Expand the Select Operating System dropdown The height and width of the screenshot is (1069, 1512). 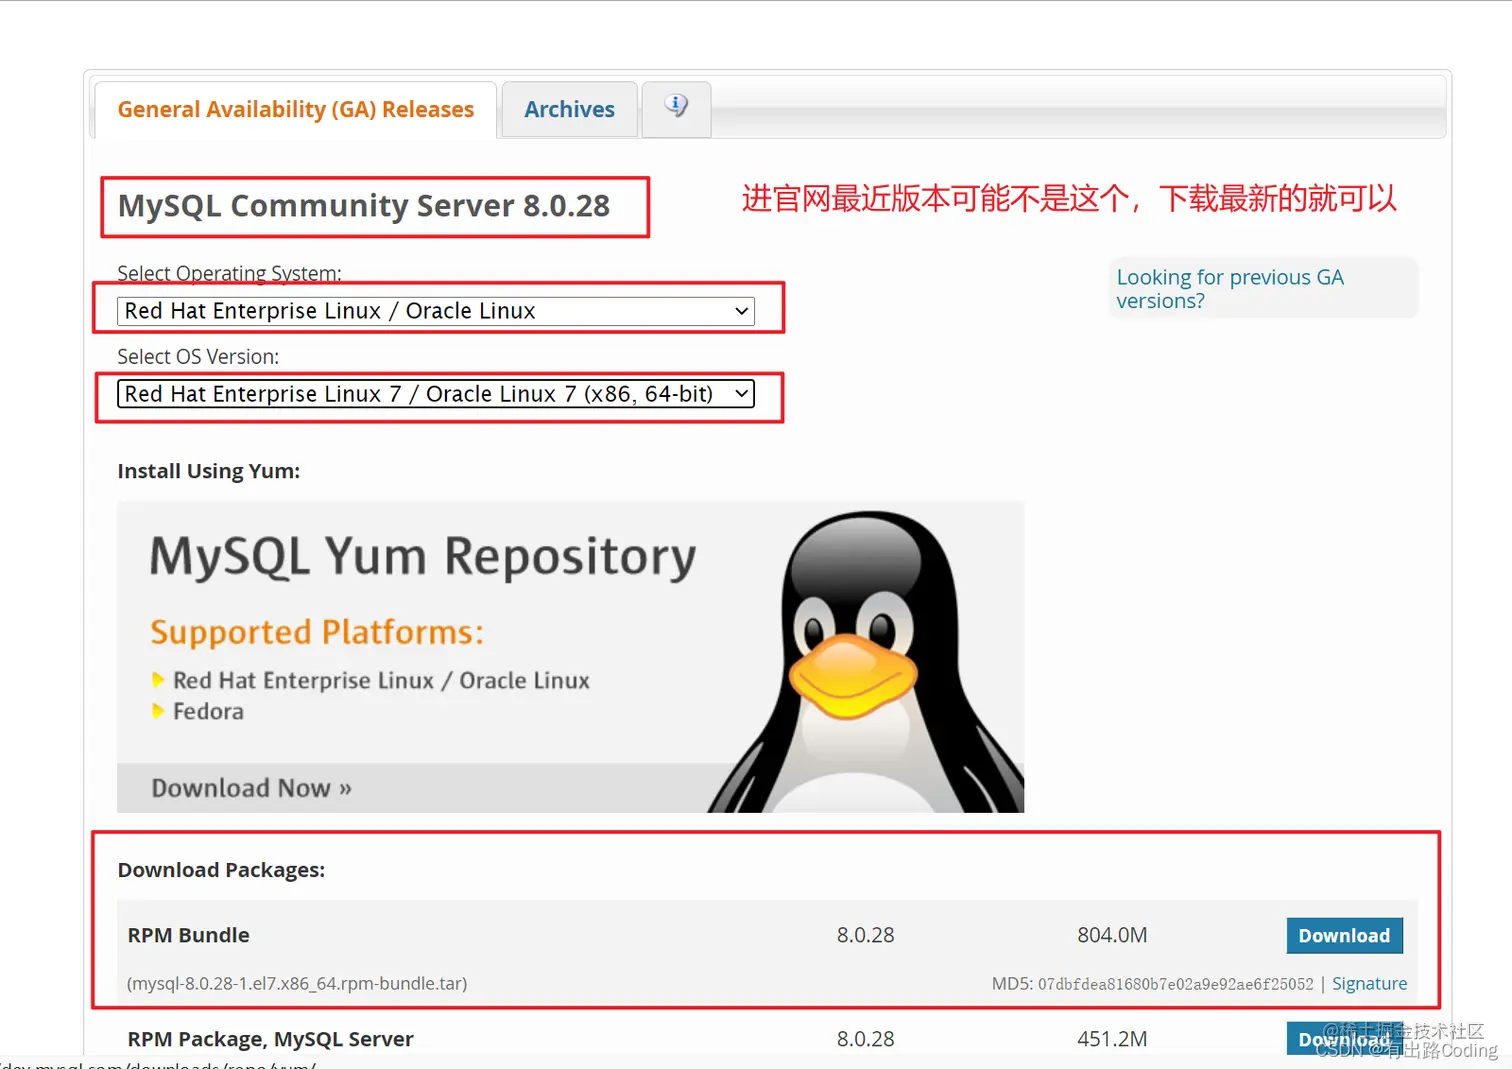click(436, 311)
